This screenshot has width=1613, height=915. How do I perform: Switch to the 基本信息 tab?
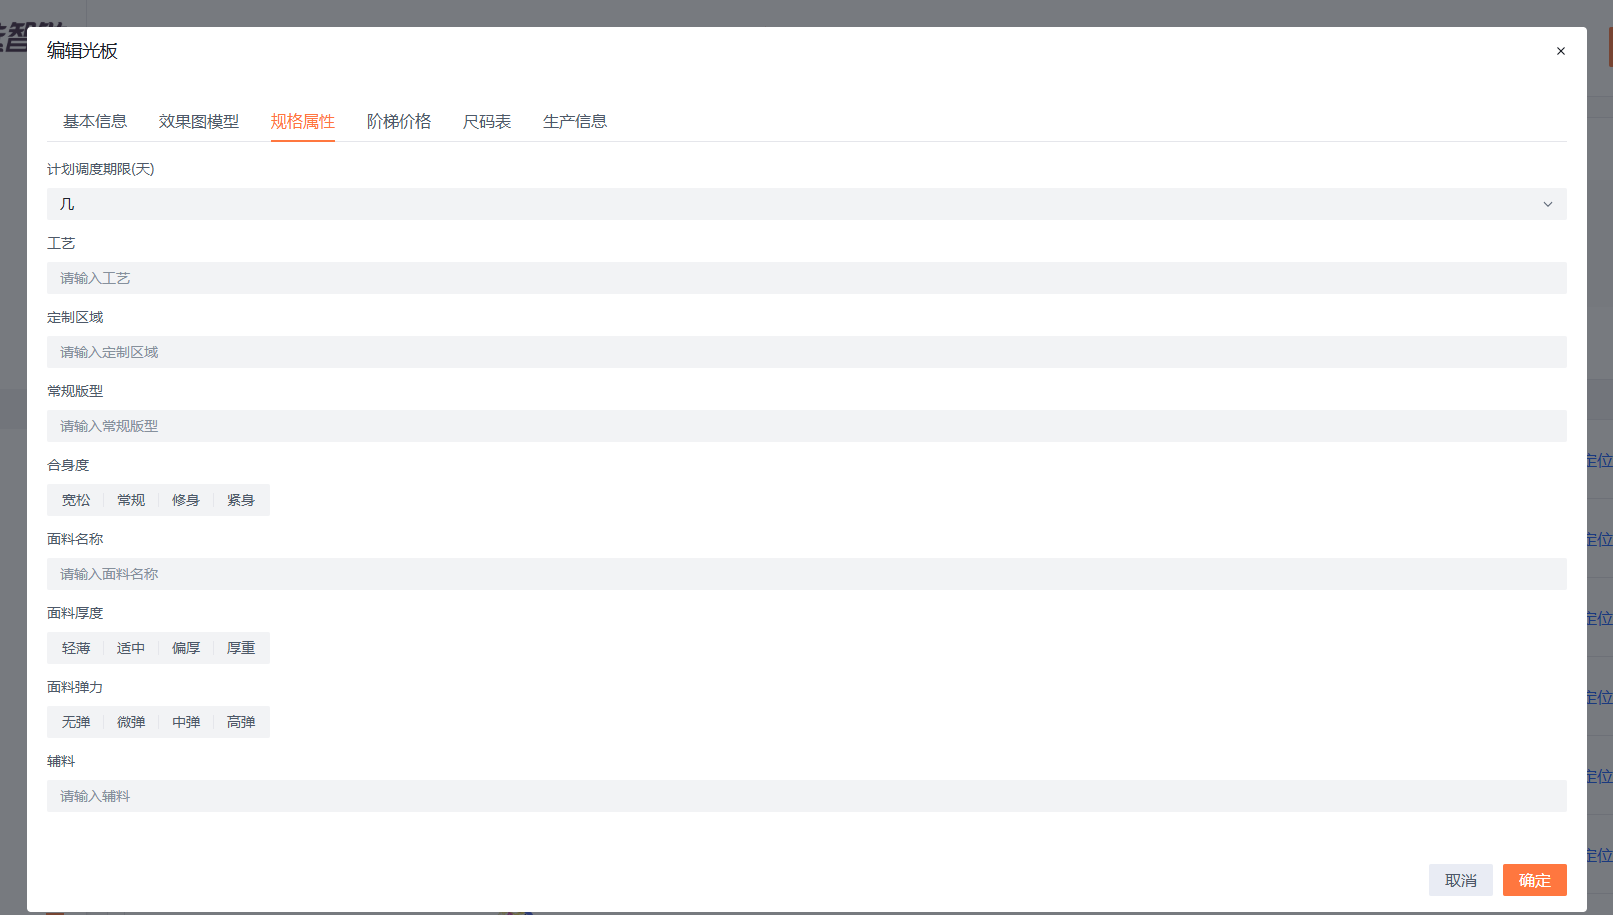(x=95, y=121)
